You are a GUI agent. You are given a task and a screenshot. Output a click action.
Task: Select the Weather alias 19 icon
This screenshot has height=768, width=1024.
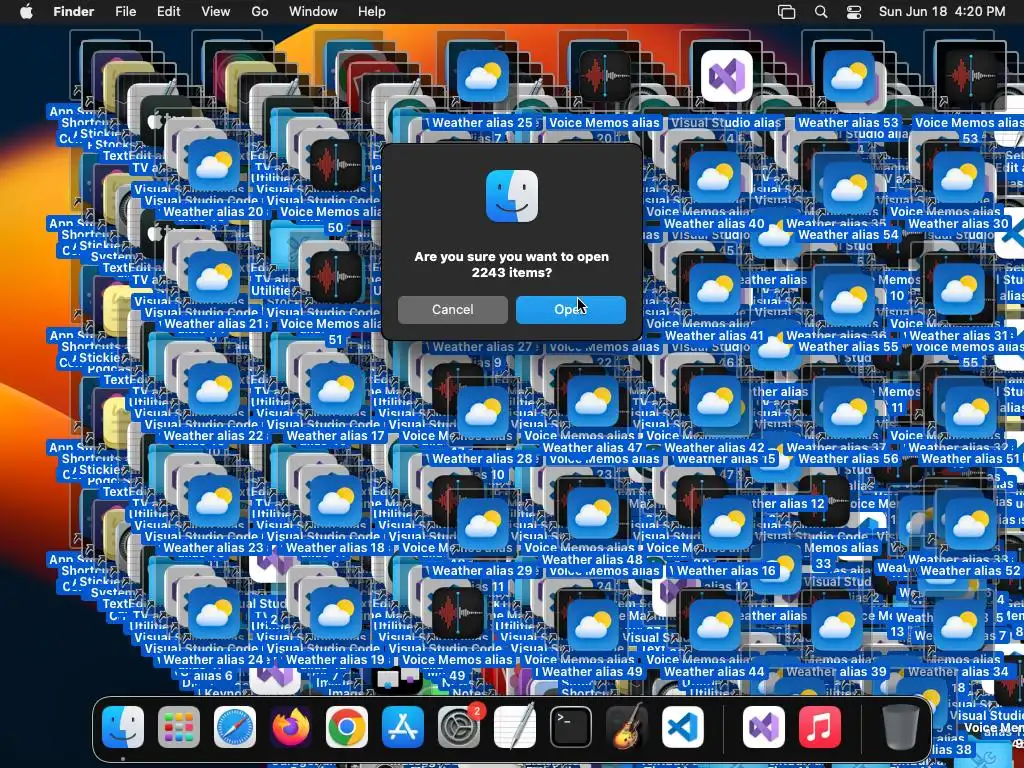click(336, 614)
